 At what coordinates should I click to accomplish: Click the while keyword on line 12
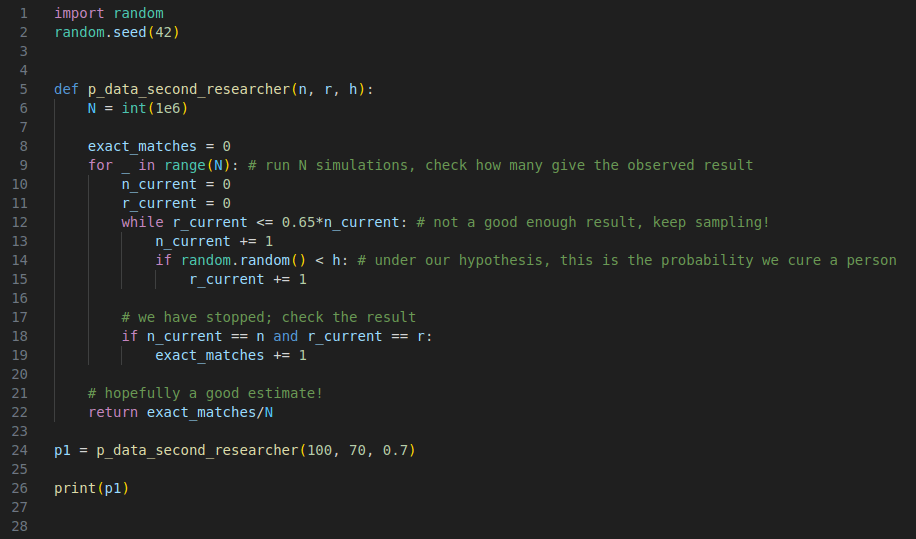(142, 222)
